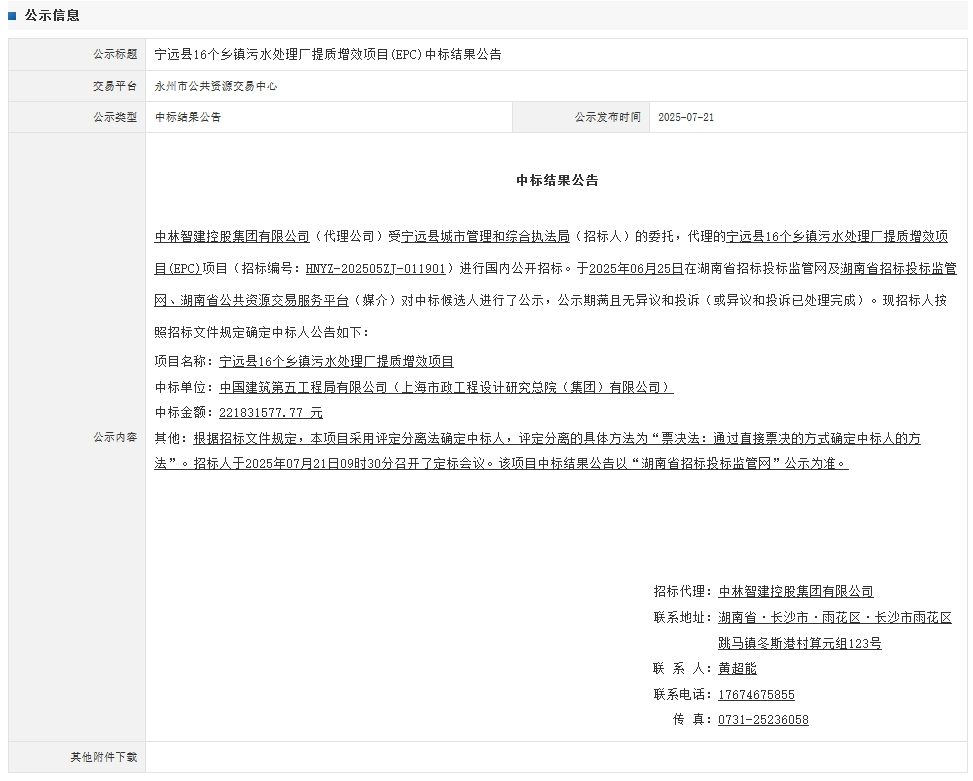Click the publish date 2025-07-21
Image resolution: width=973 pixels, height=781 pixels.
pyautogui.click(x=686, y=117)
